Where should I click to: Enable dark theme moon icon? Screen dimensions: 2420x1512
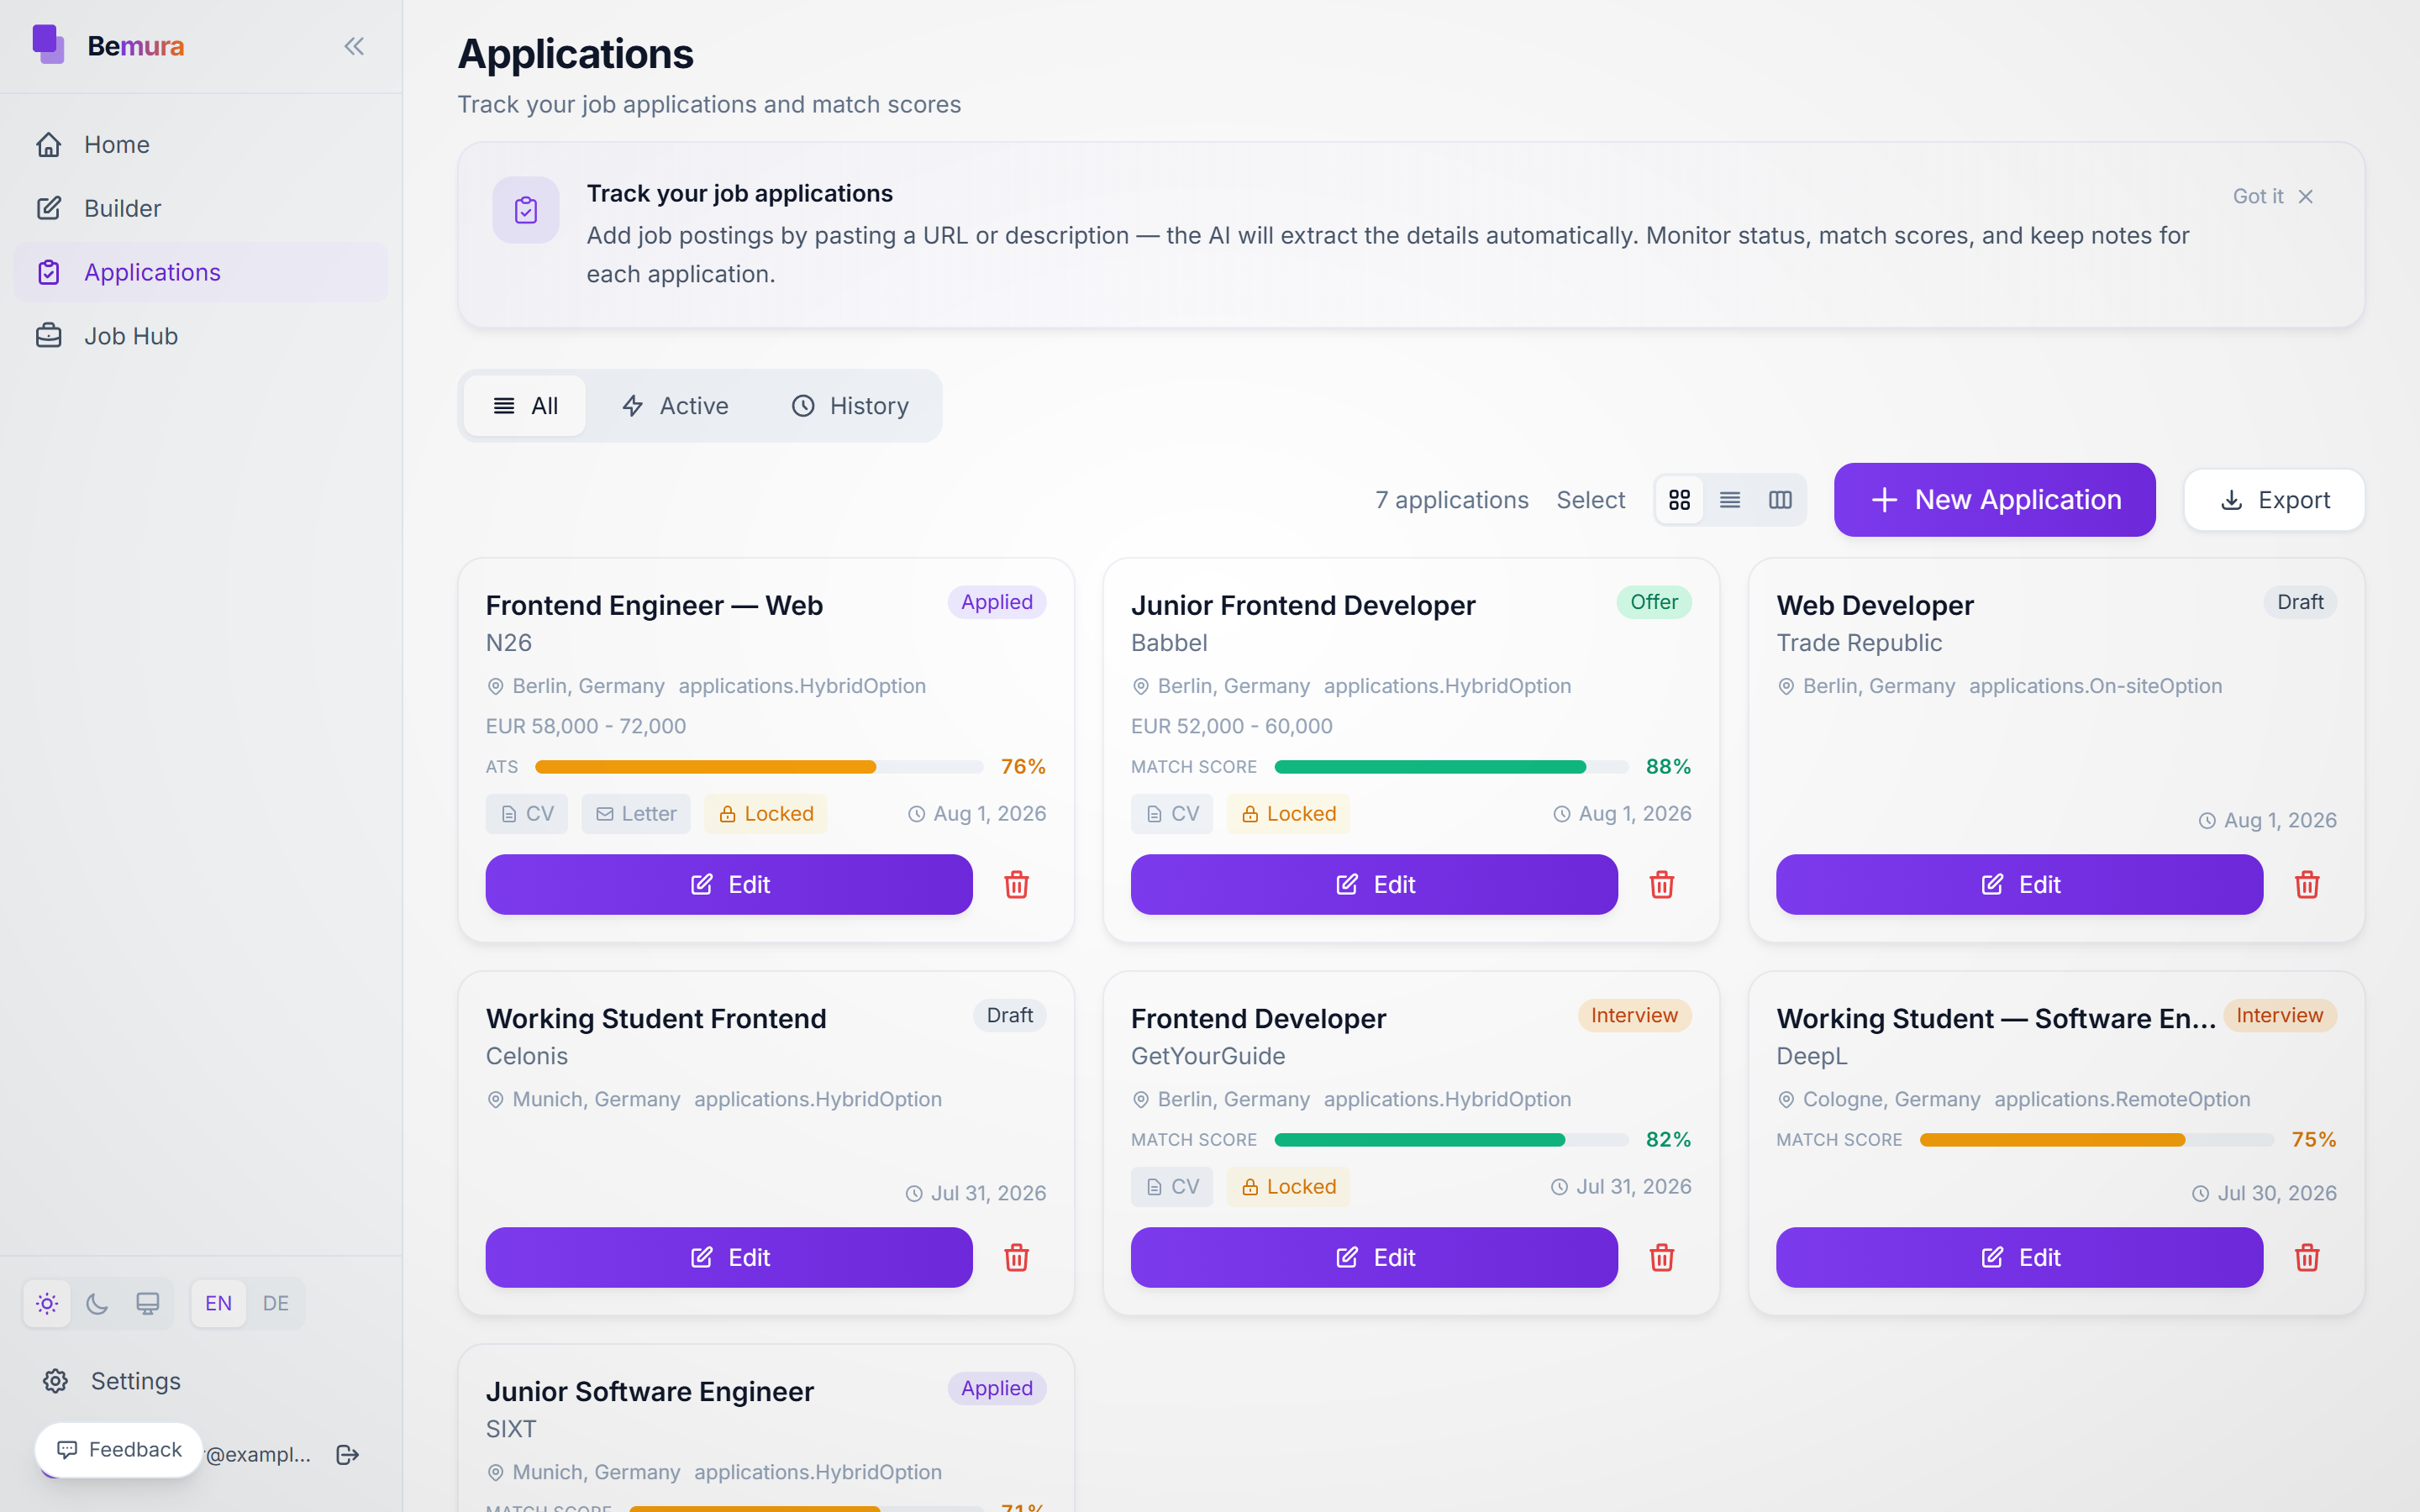(x=97, y=1303)
